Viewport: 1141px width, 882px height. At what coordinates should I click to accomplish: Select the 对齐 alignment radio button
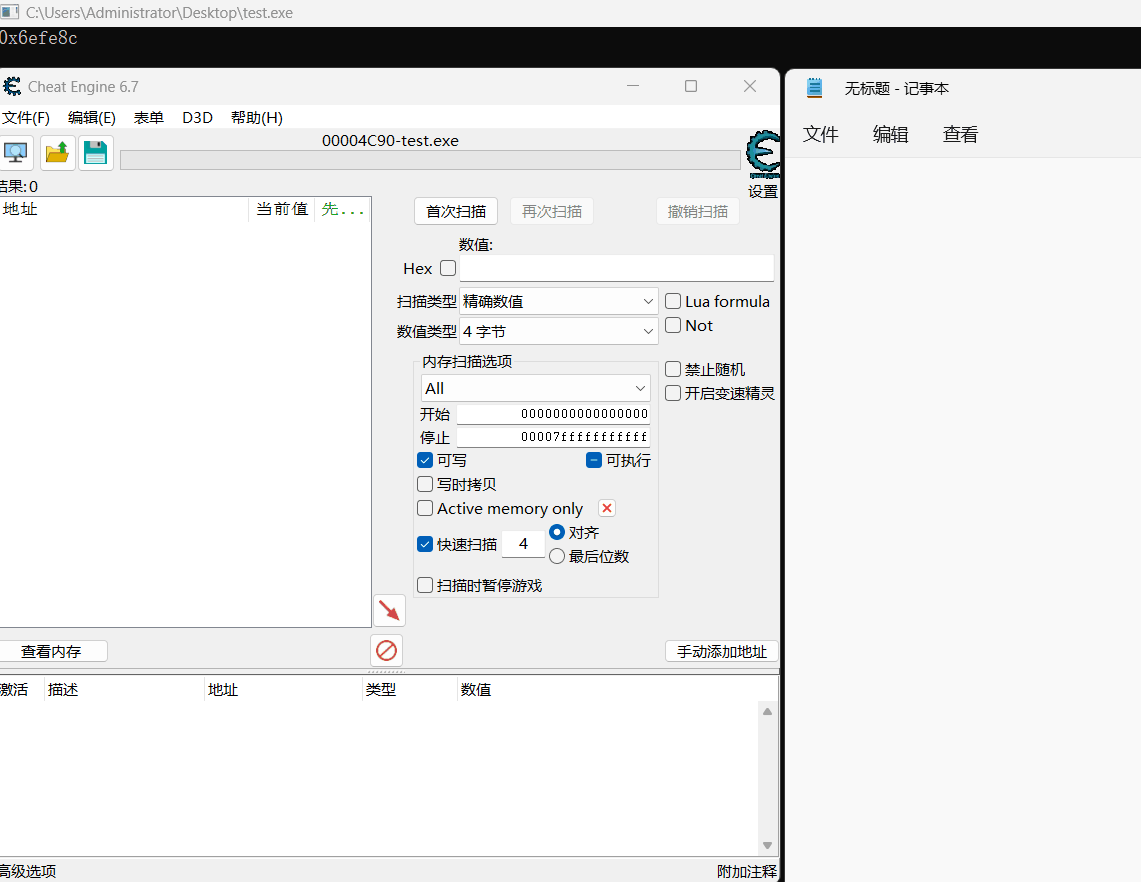tap(557, 532)
